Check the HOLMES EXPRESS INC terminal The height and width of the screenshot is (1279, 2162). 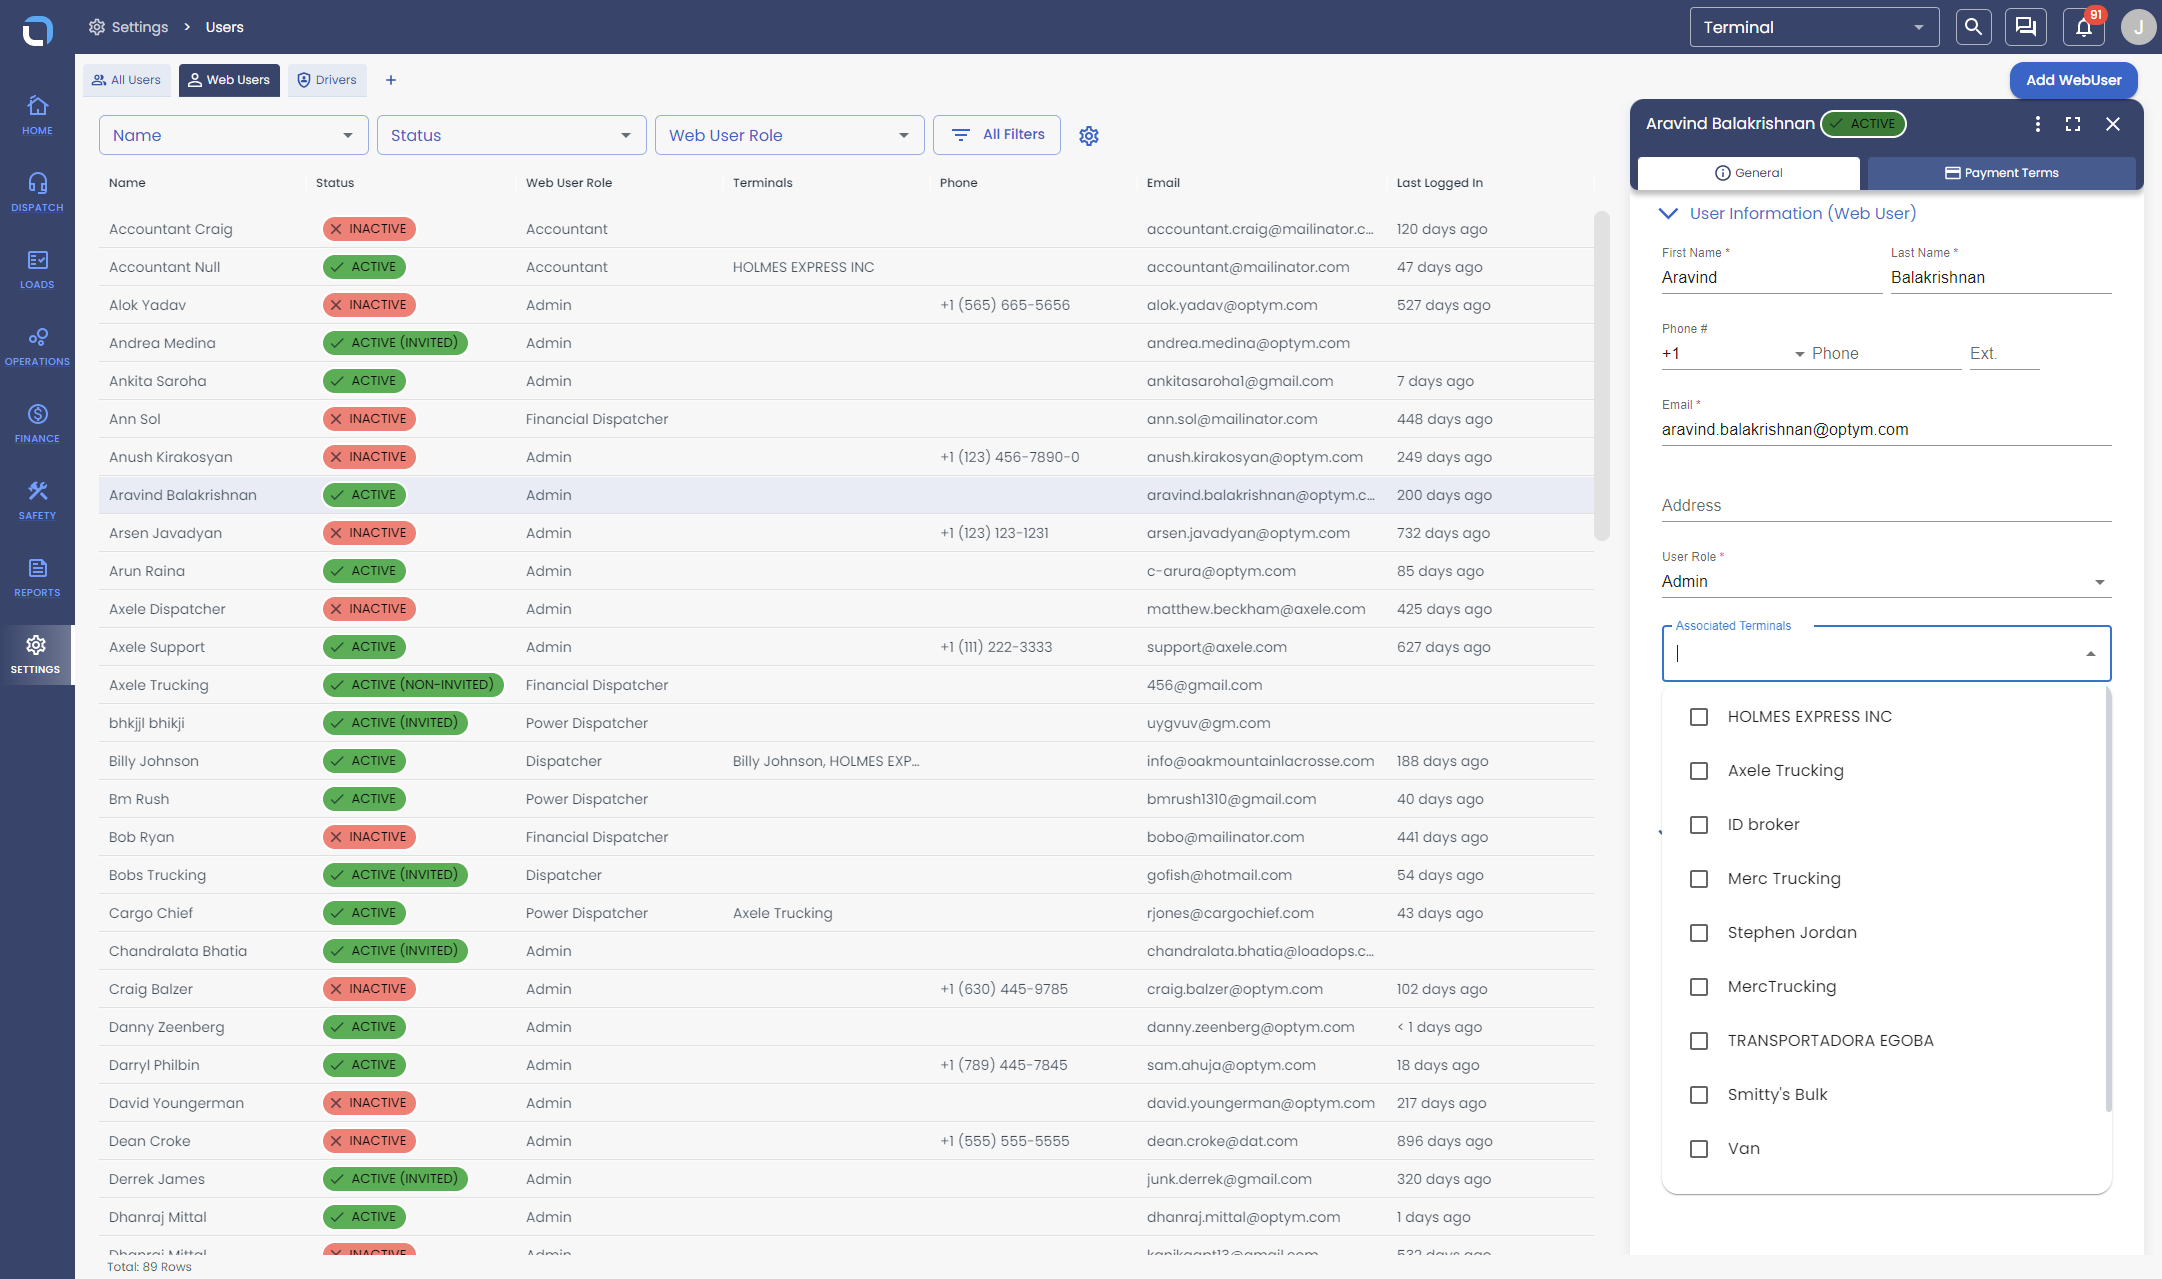[1699, 717]
